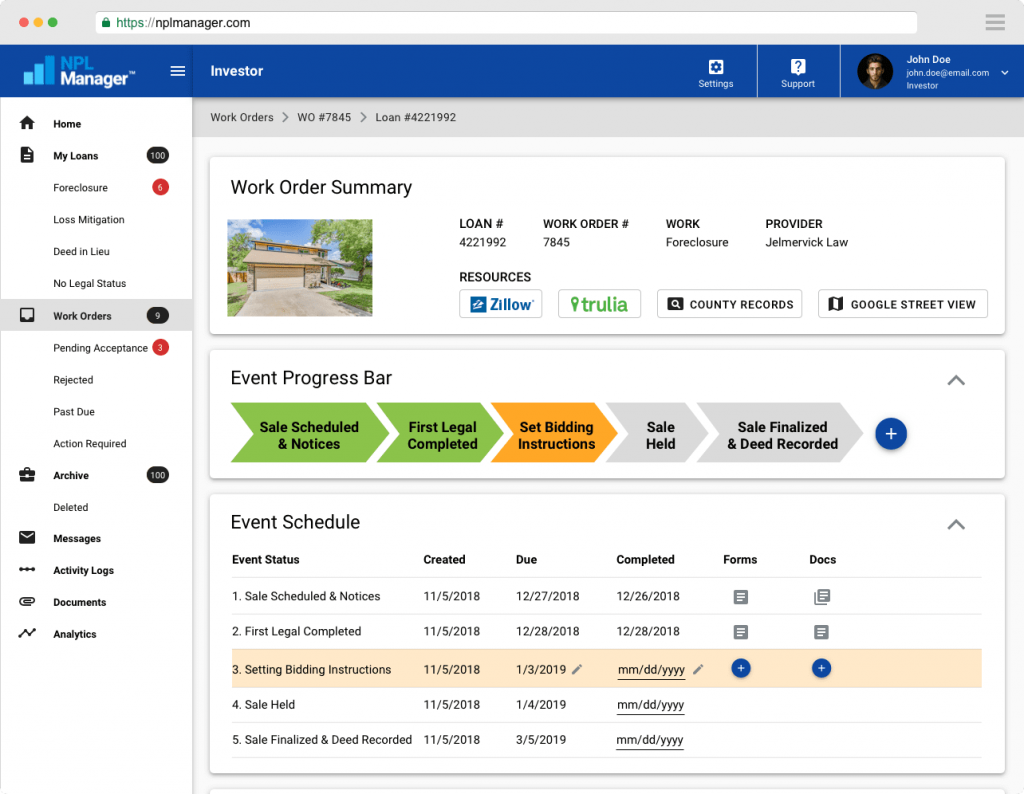This screenshot has width=1024, height=794.
Task: Click the Sale Held completed date field
Action: pos(650,705)
